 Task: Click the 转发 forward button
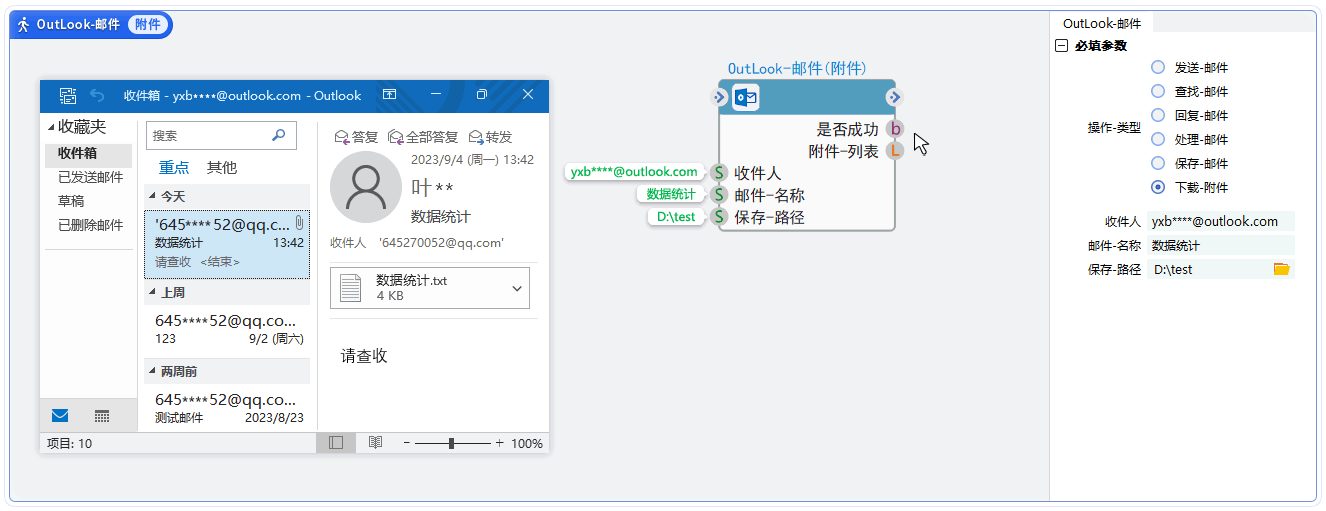click(x=491, y=137)
